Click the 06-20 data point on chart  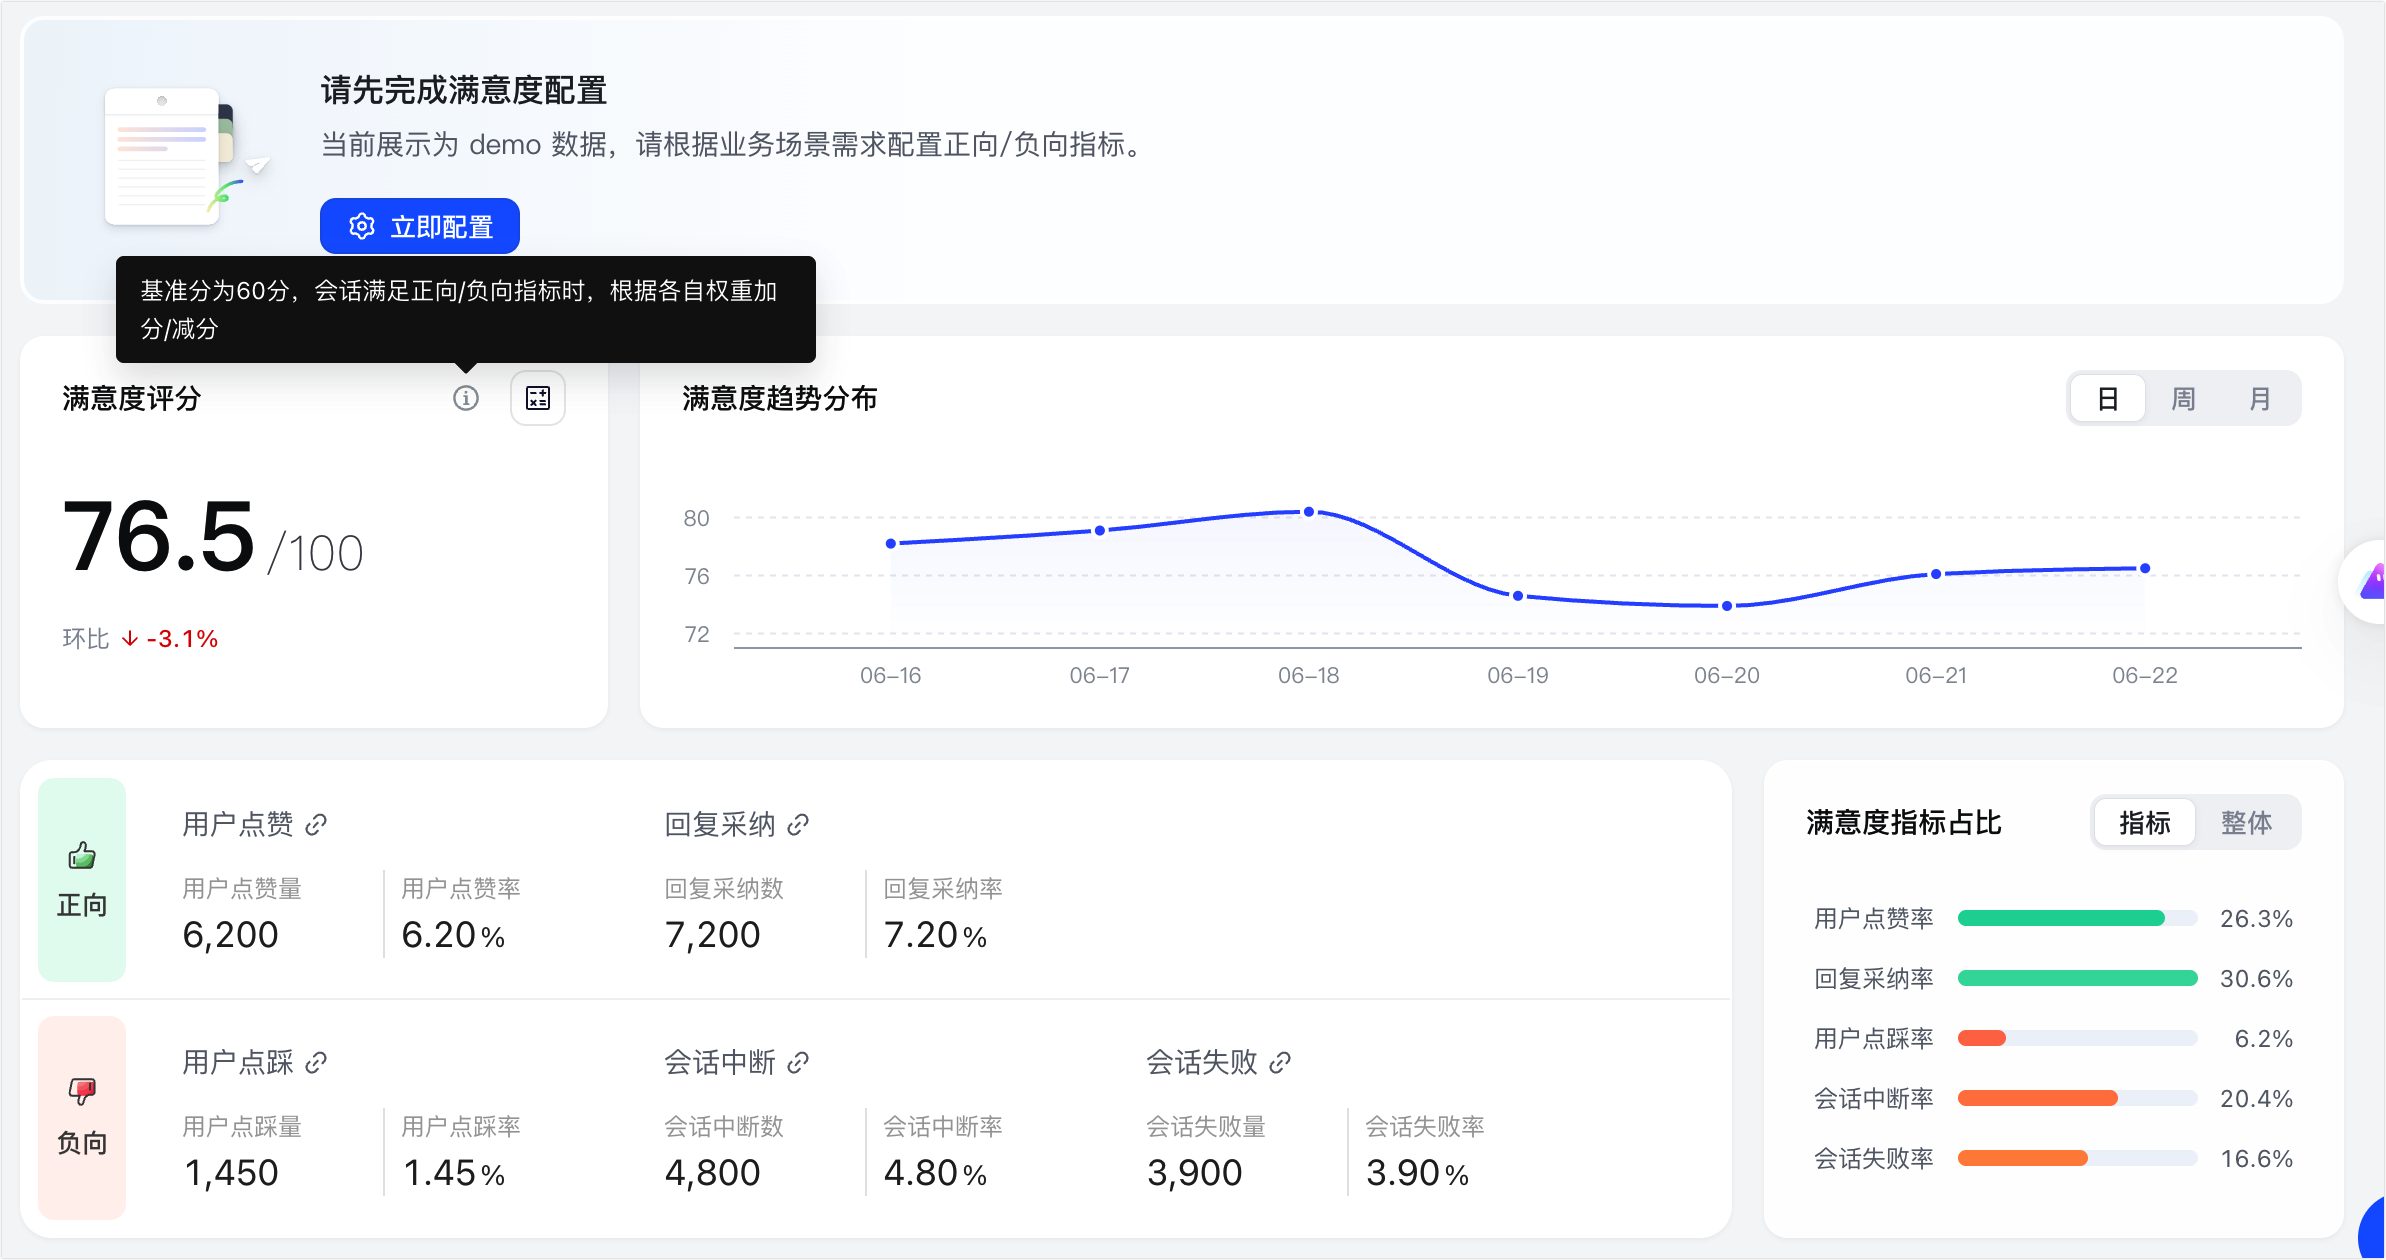tap(1727, 606)
